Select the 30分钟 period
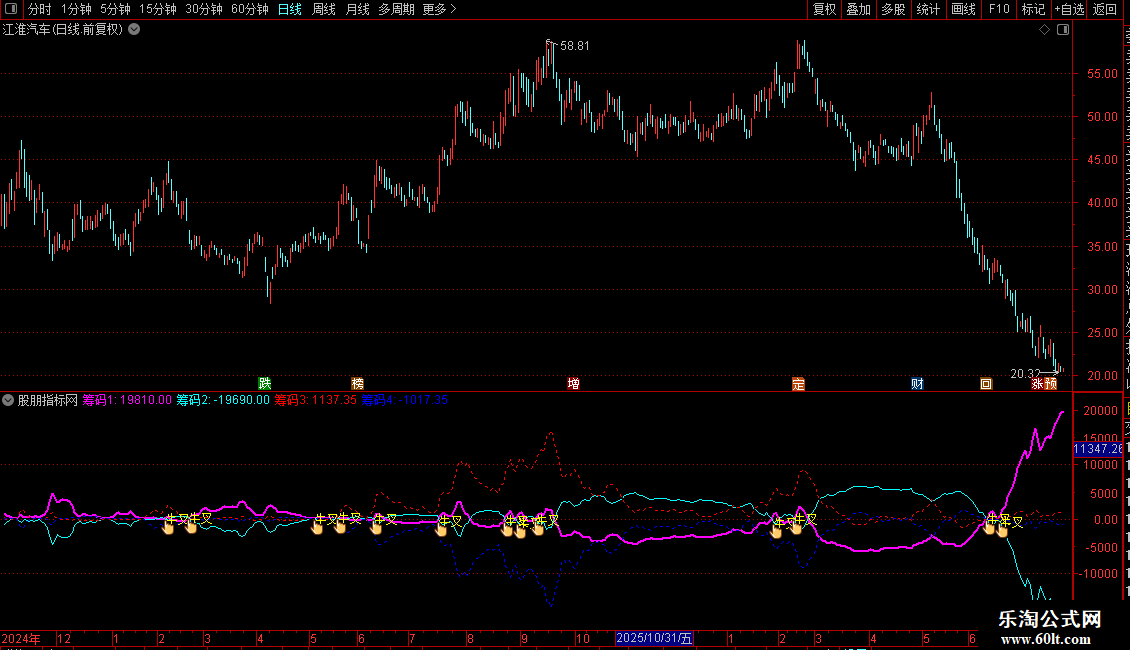Image resolution: width=1130 pixels, height=650 pixels. pyautogui.click(x=204, y=9)
